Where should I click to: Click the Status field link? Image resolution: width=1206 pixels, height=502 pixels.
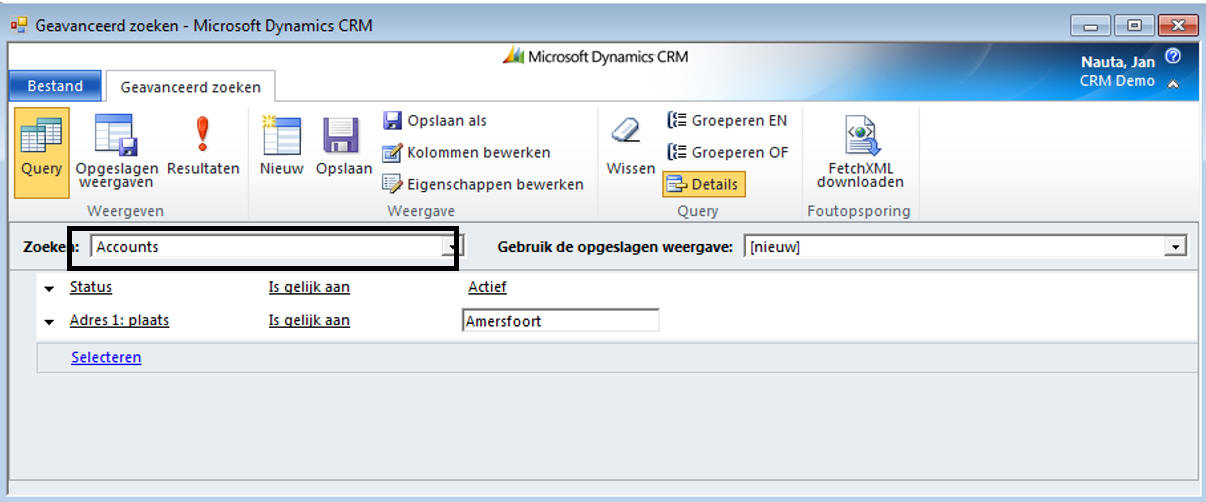(90, 287)
